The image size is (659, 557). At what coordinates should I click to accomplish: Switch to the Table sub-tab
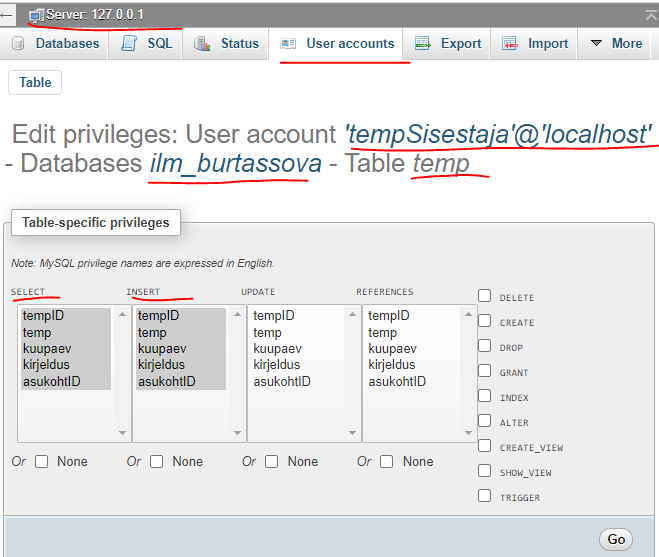(35, 83)
